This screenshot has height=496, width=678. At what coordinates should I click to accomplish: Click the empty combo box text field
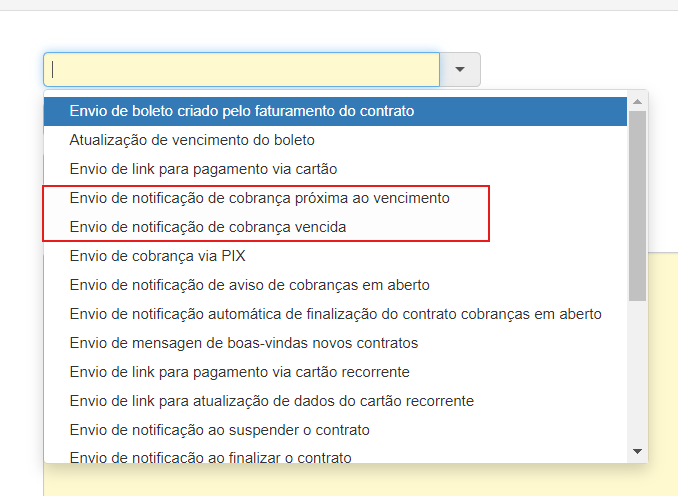pyautogui.click(x=241, y=70)
